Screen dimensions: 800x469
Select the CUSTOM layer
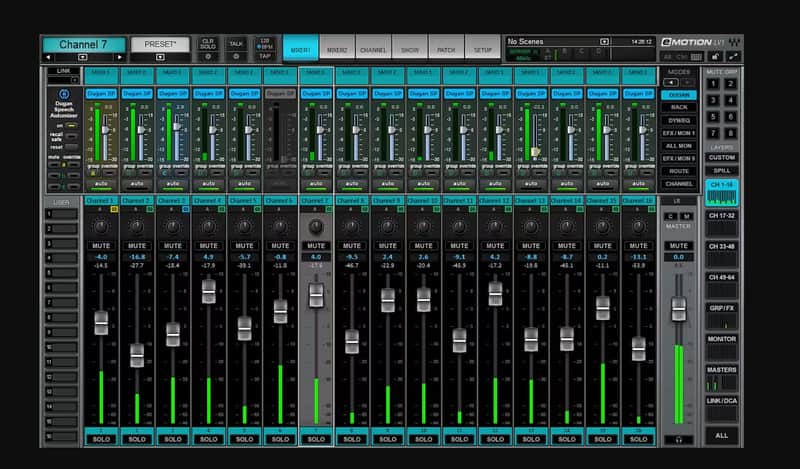pyautogui.click(x=722, y=158)
